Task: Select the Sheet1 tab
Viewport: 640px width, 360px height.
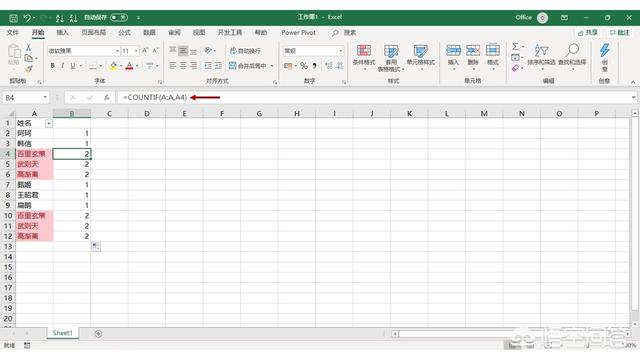Action: (62, 333)
